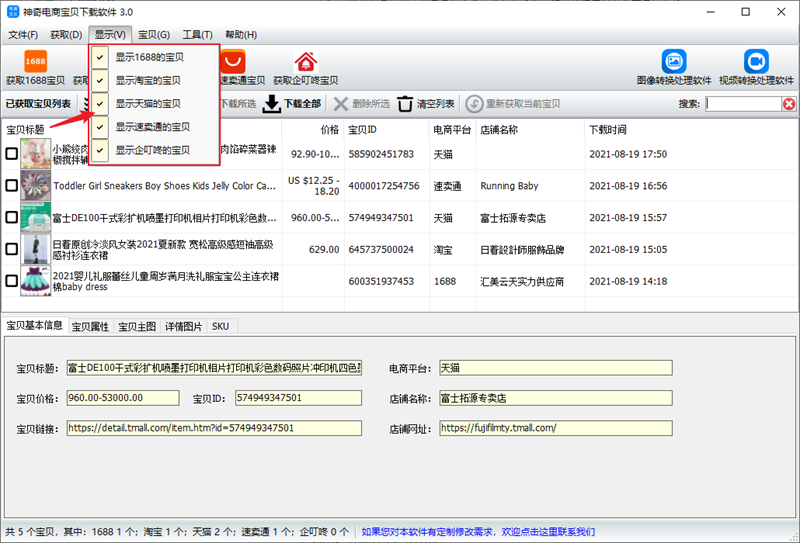This screenshot has height=543, width=800.
Task: Select the 宝贝基本信息 tab
Action: [x=34, y=325]
